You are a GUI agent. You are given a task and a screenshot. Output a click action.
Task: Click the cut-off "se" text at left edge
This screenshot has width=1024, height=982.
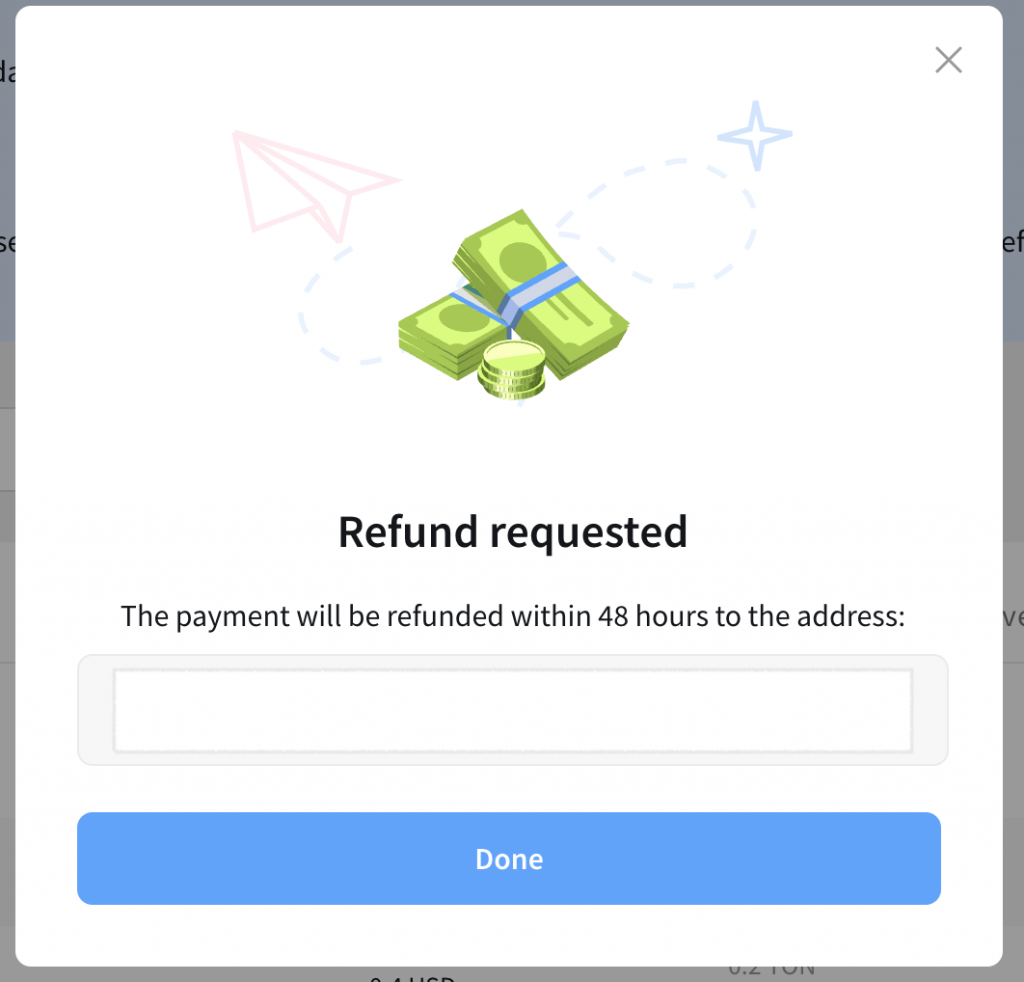point(7,243)
